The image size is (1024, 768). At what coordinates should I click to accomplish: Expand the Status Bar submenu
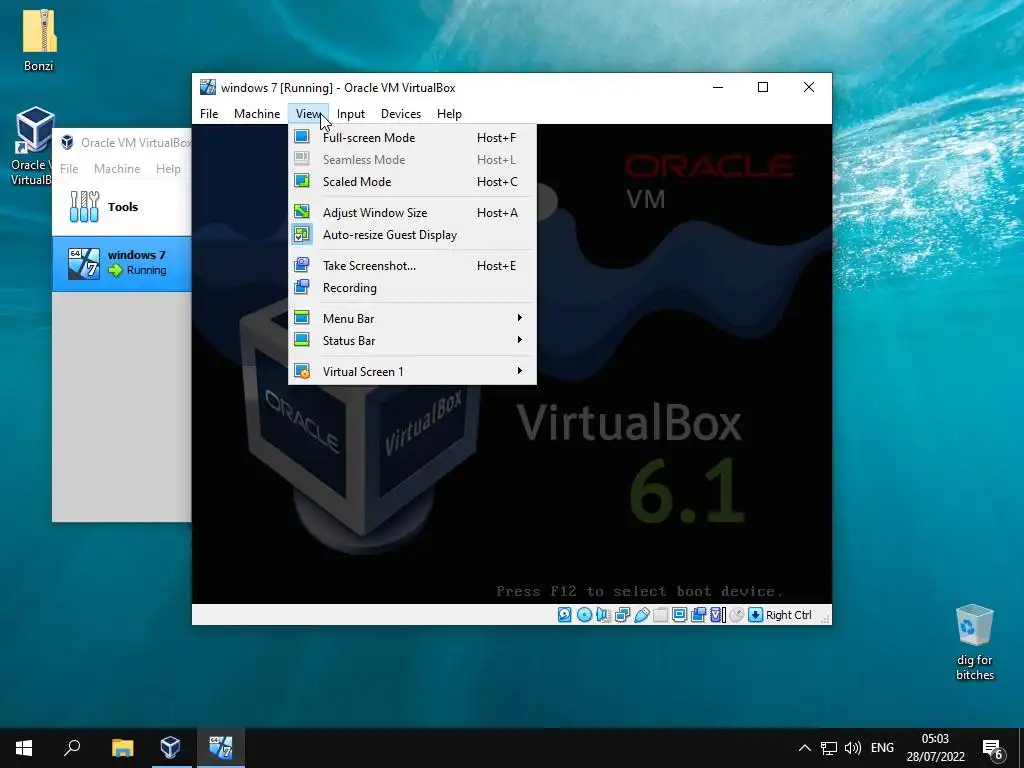pyautogui.click(x=412, y=341)
